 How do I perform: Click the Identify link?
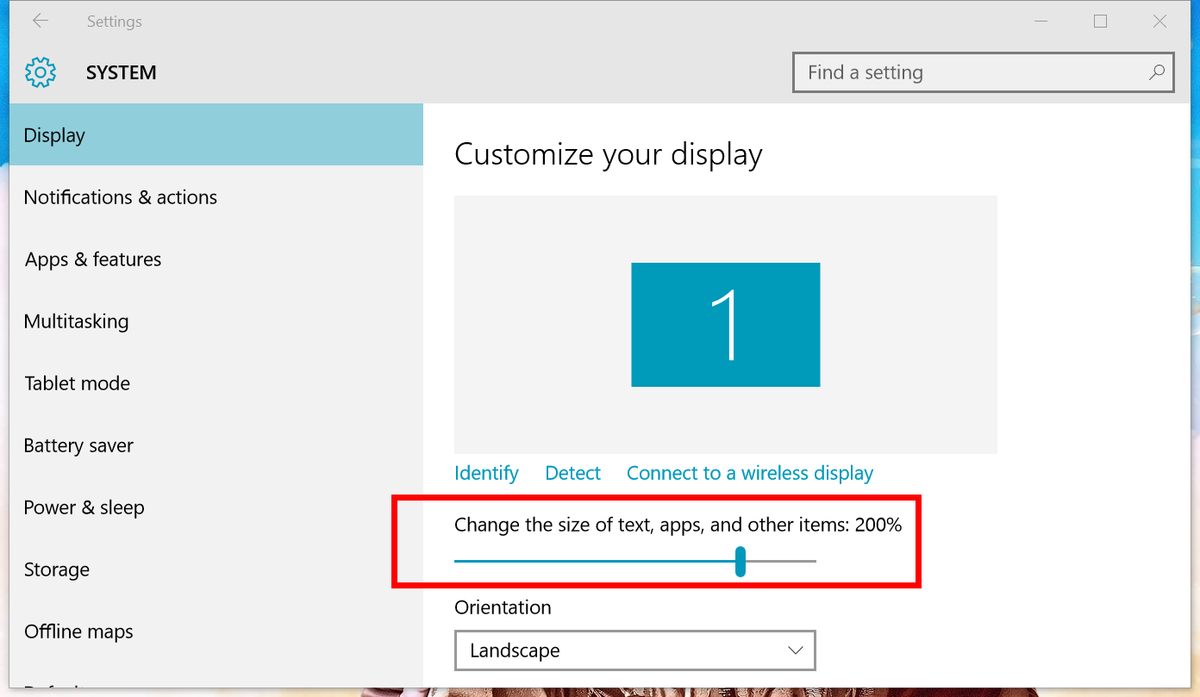click(x=486, y=472)
